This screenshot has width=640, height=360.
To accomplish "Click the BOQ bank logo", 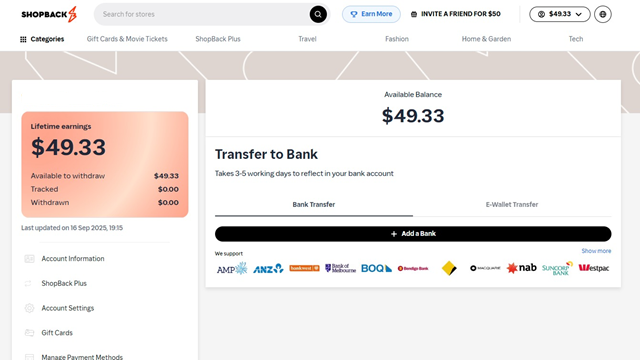I will (x=376, y=268).
